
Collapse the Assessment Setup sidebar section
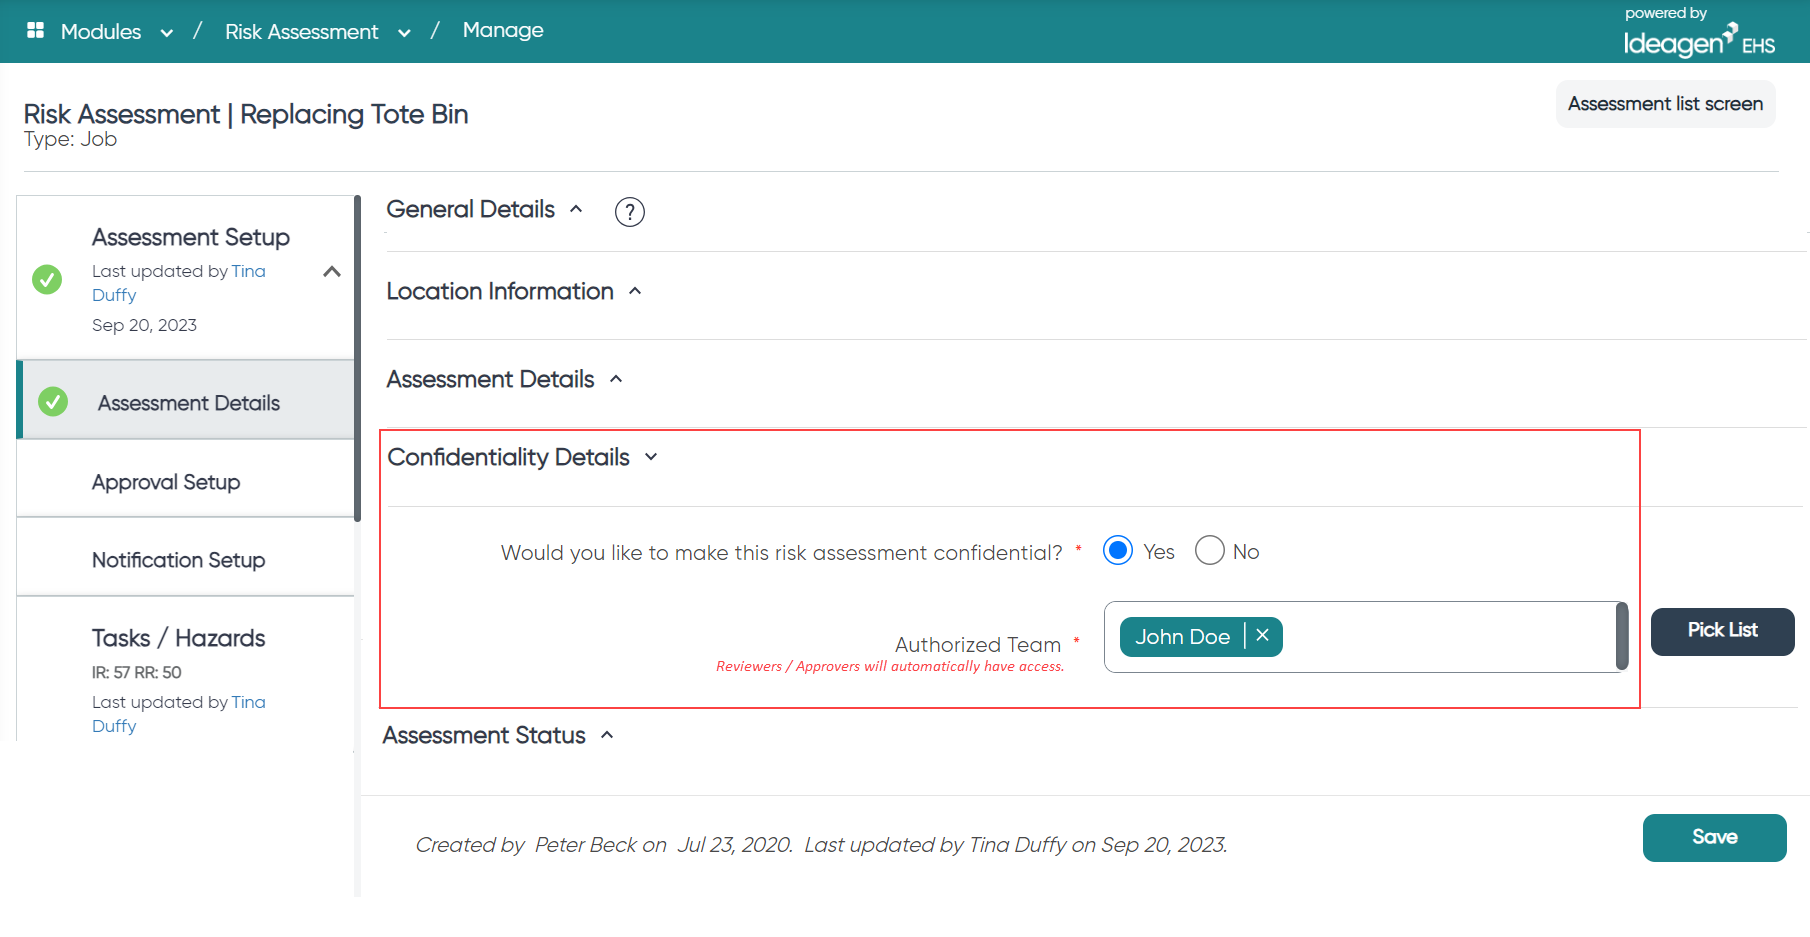click(x=332, y=271)
